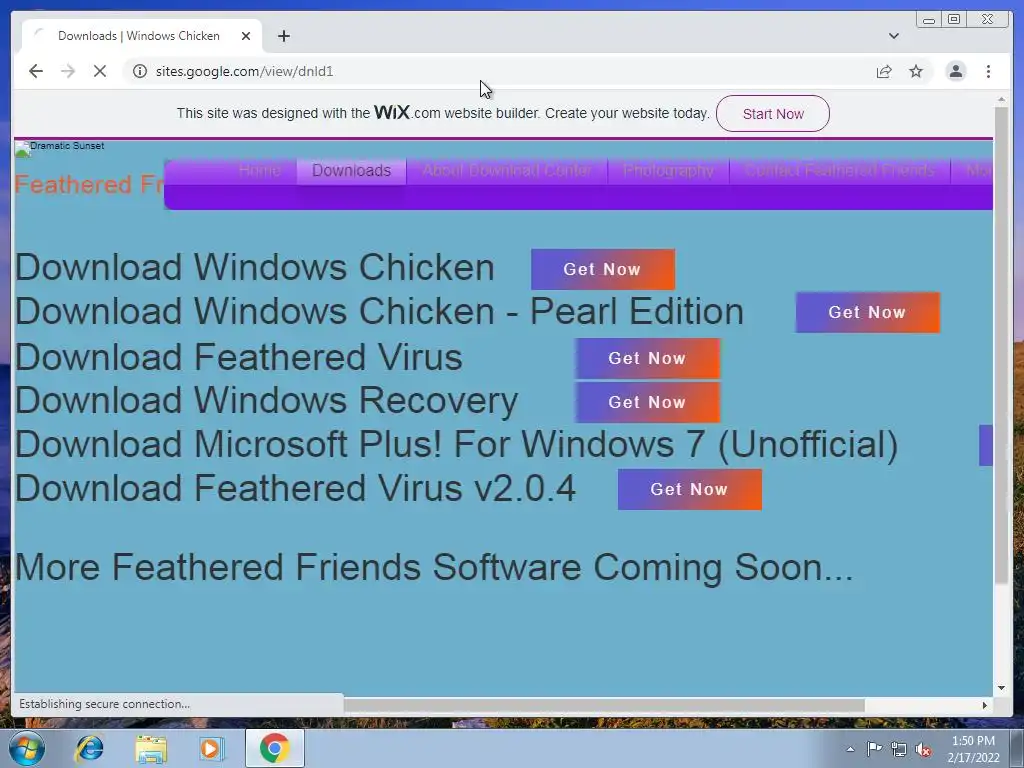Open Contact Feathered Friends page

839,170
